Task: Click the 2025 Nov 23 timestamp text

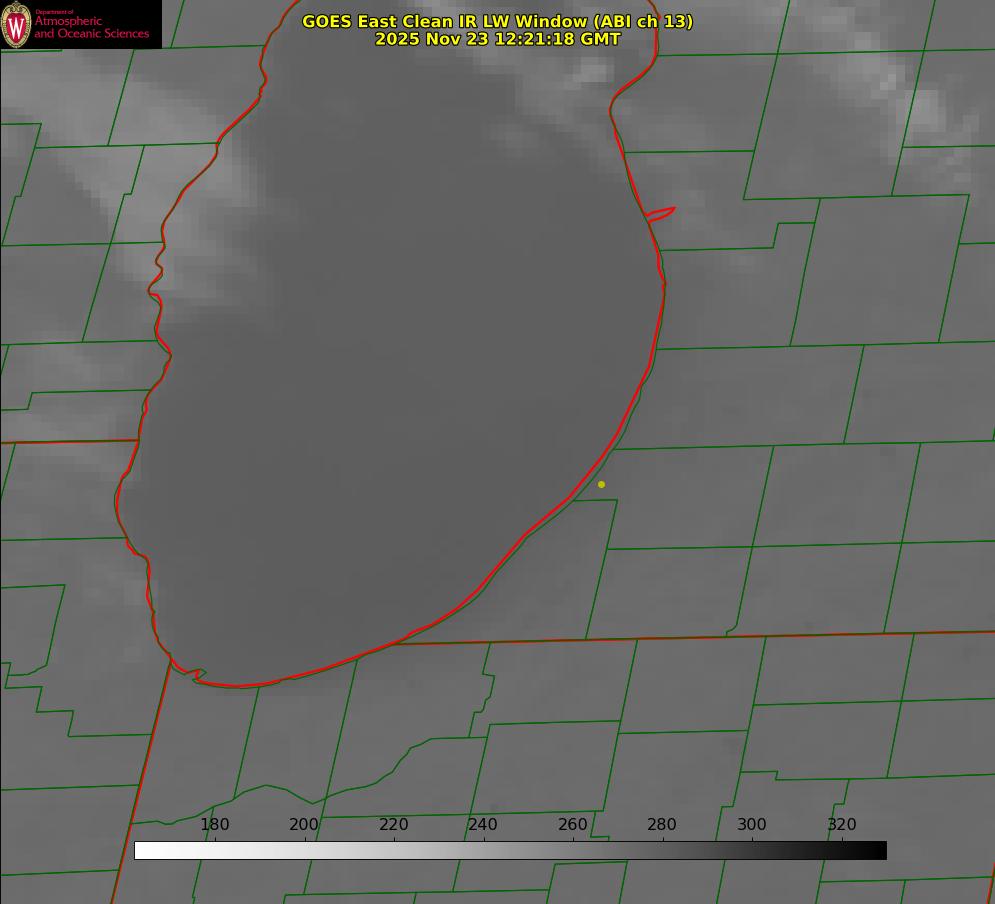Action: (497, 39)
